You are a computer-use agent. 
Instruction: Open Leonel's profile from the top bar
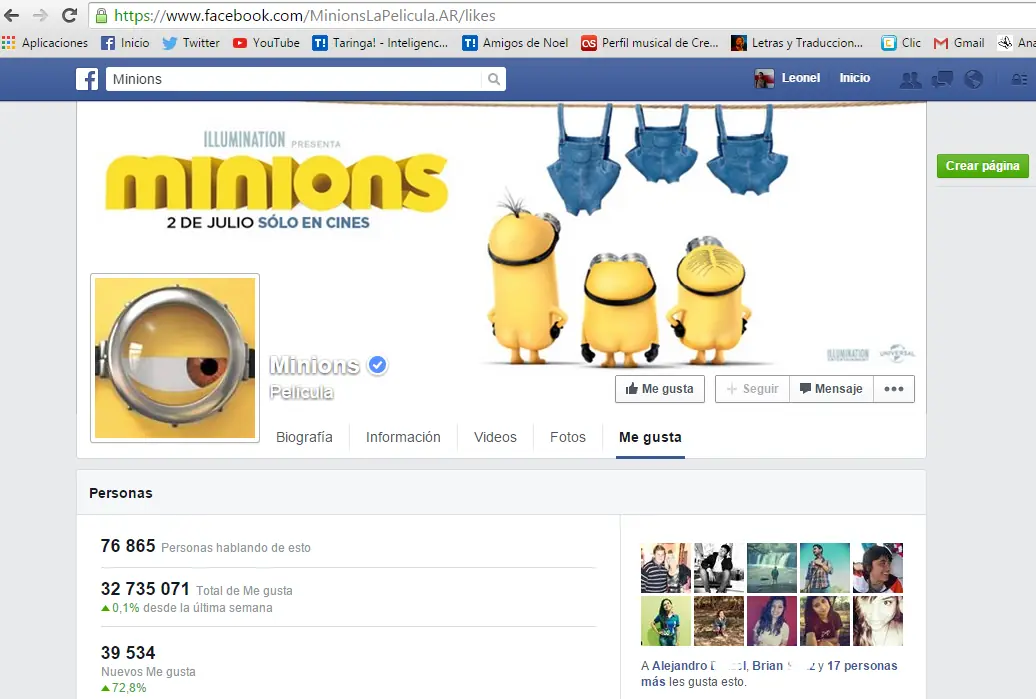(788, 78)
